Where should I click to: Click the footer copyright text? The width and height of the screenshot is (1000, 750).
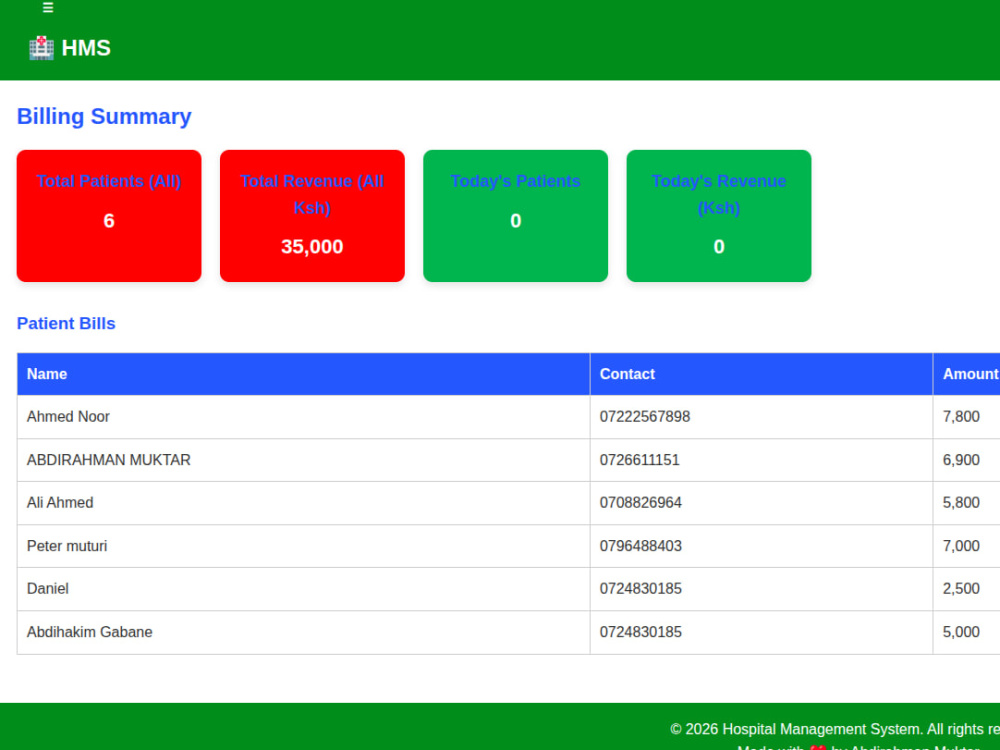click(835, 729)
